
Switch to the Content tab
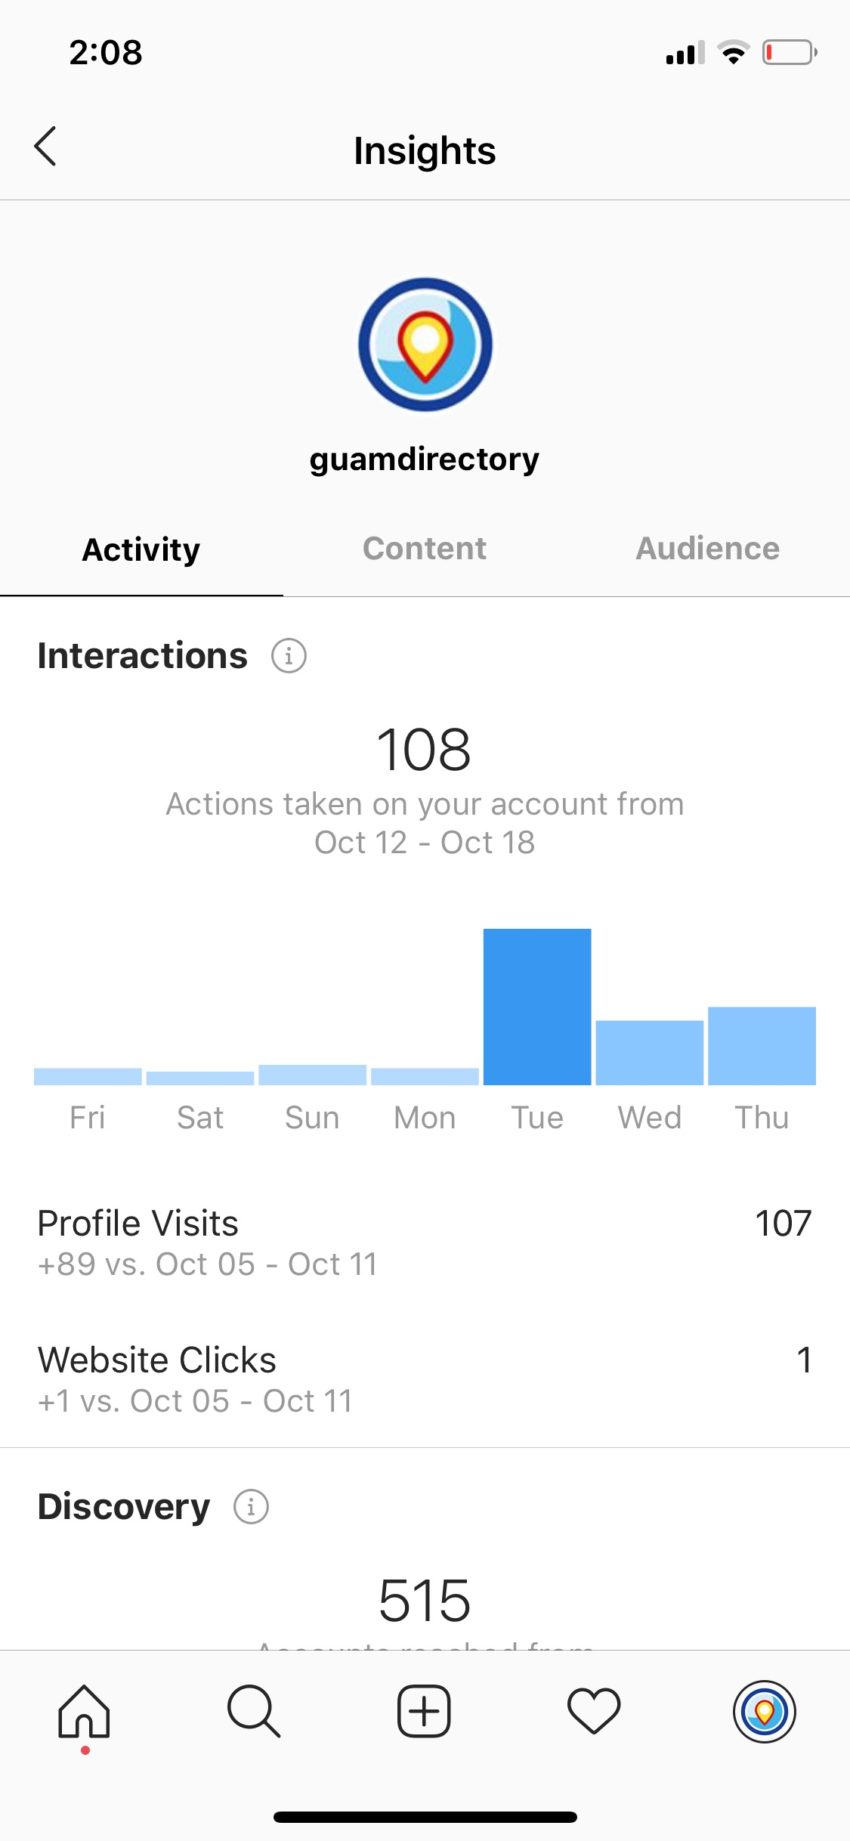click(424, 549)
